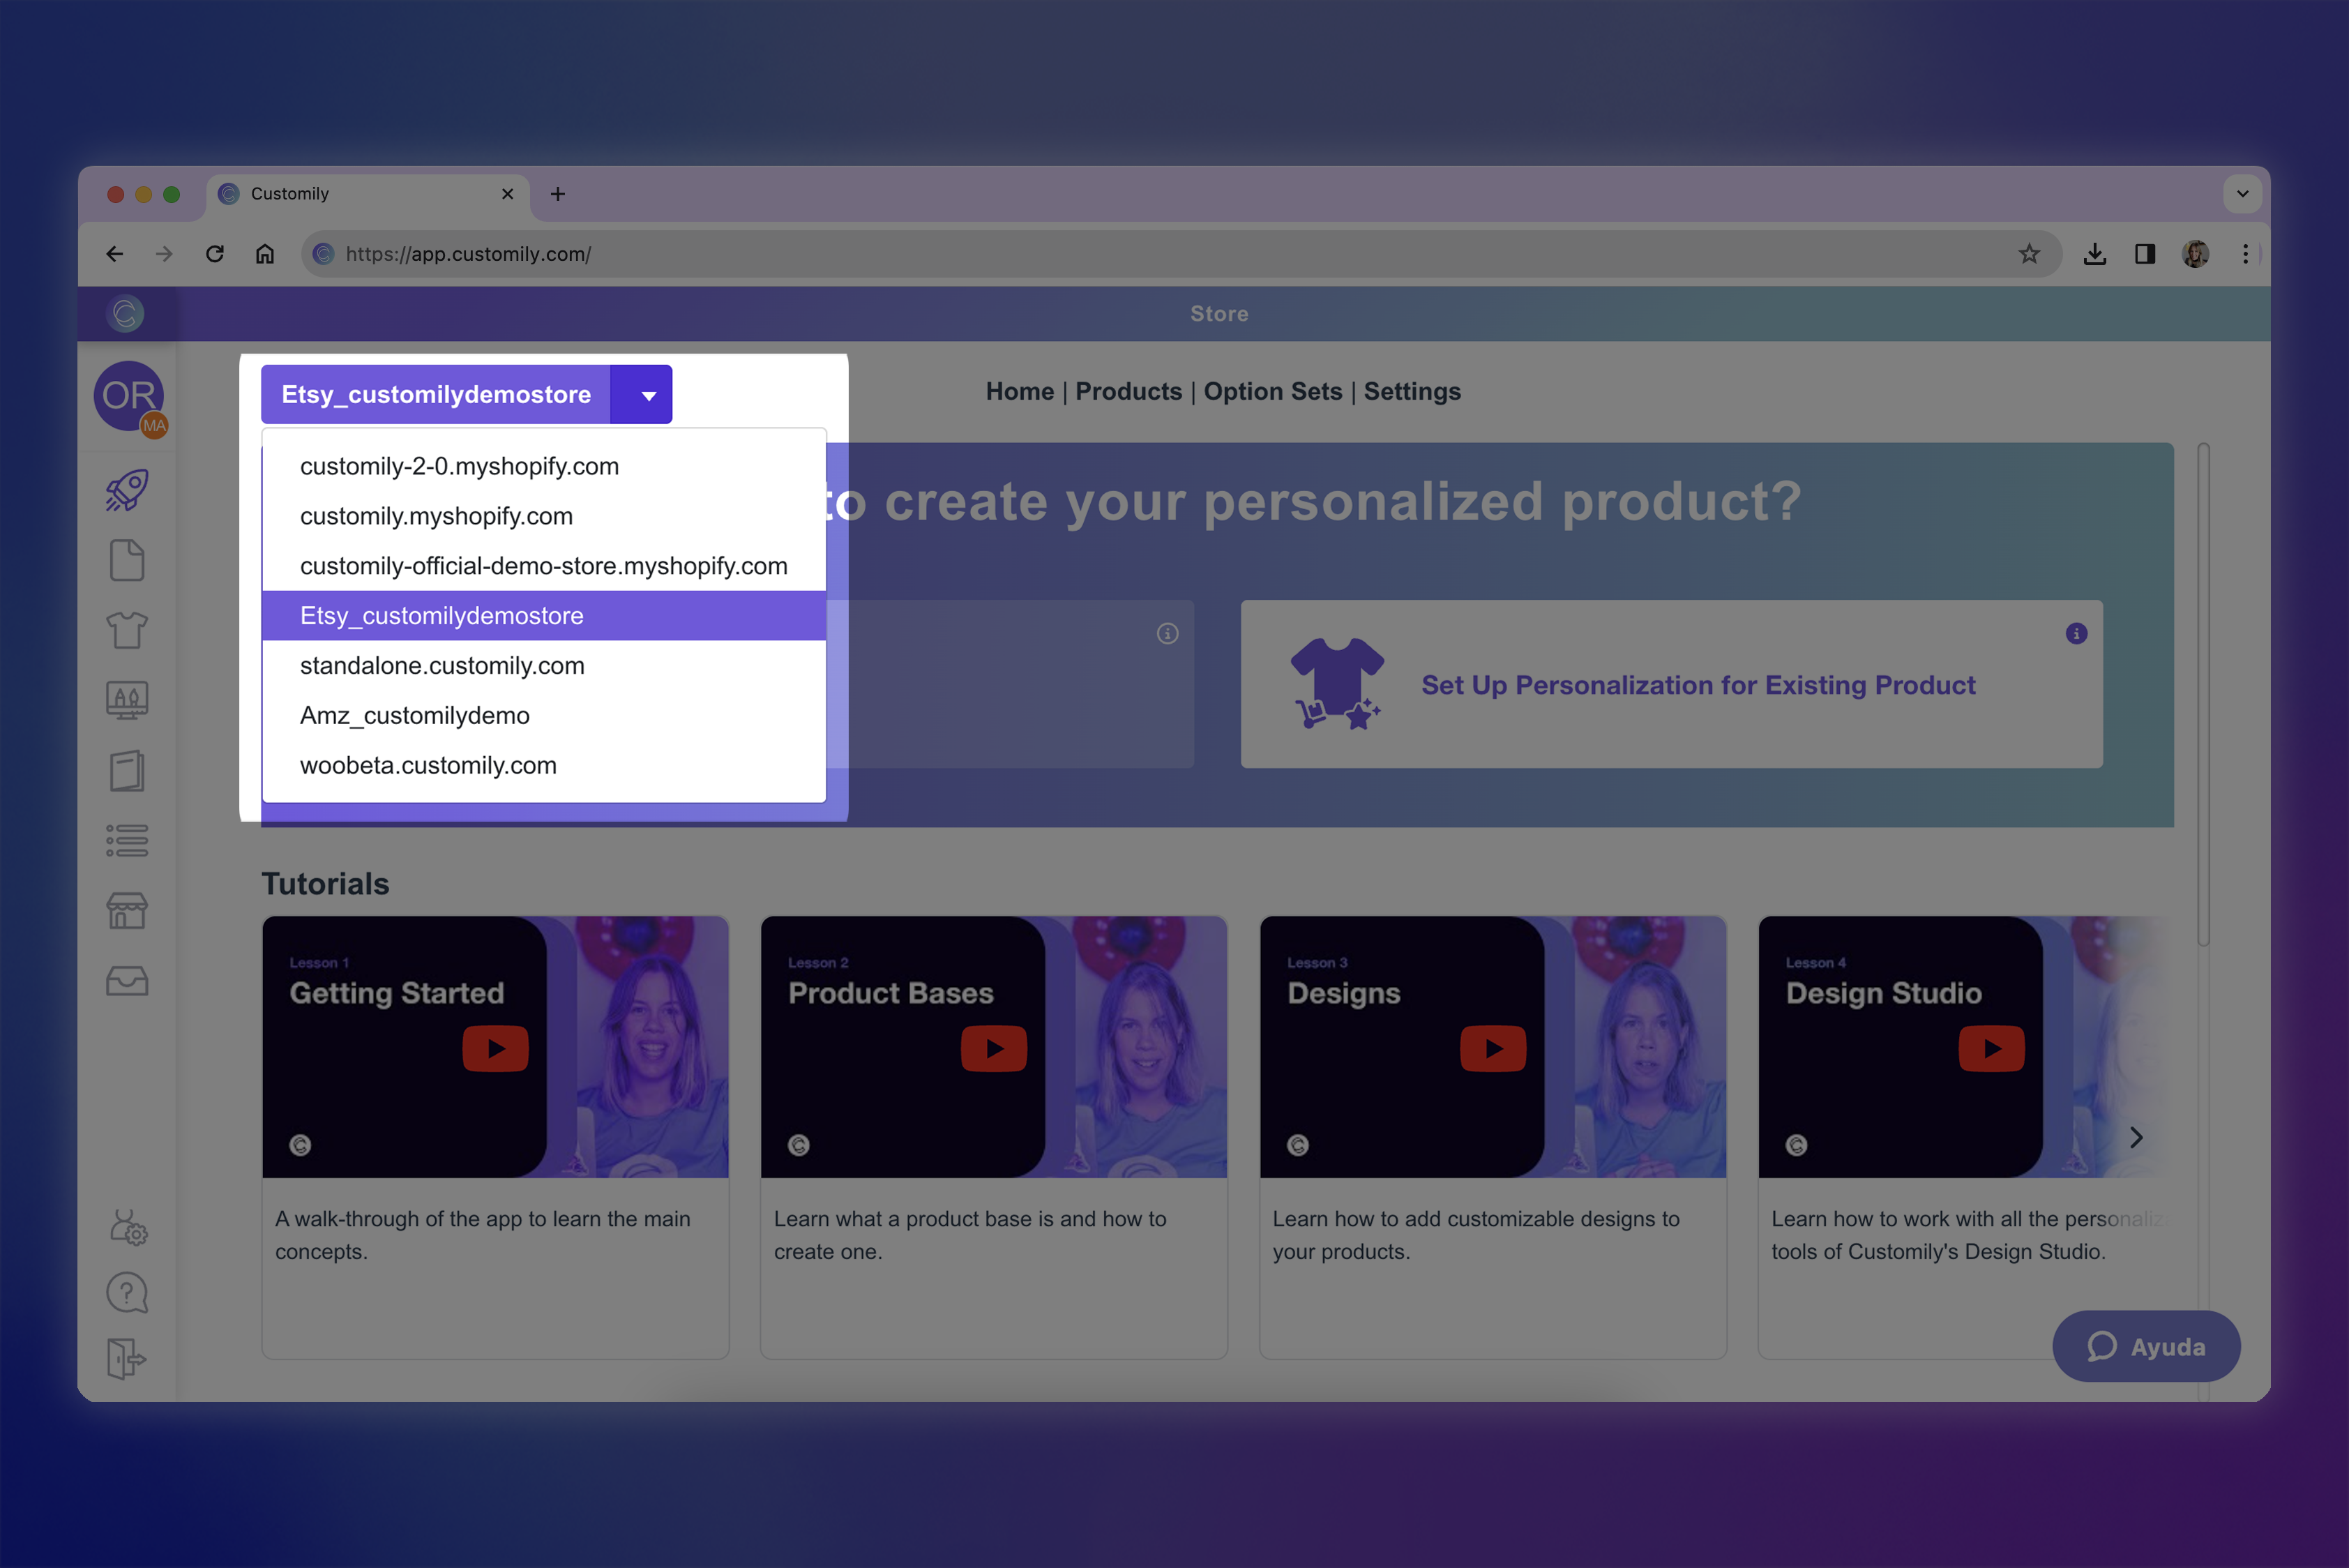
Task: Open user settings gear icon
Action: tap(128, 1228)
